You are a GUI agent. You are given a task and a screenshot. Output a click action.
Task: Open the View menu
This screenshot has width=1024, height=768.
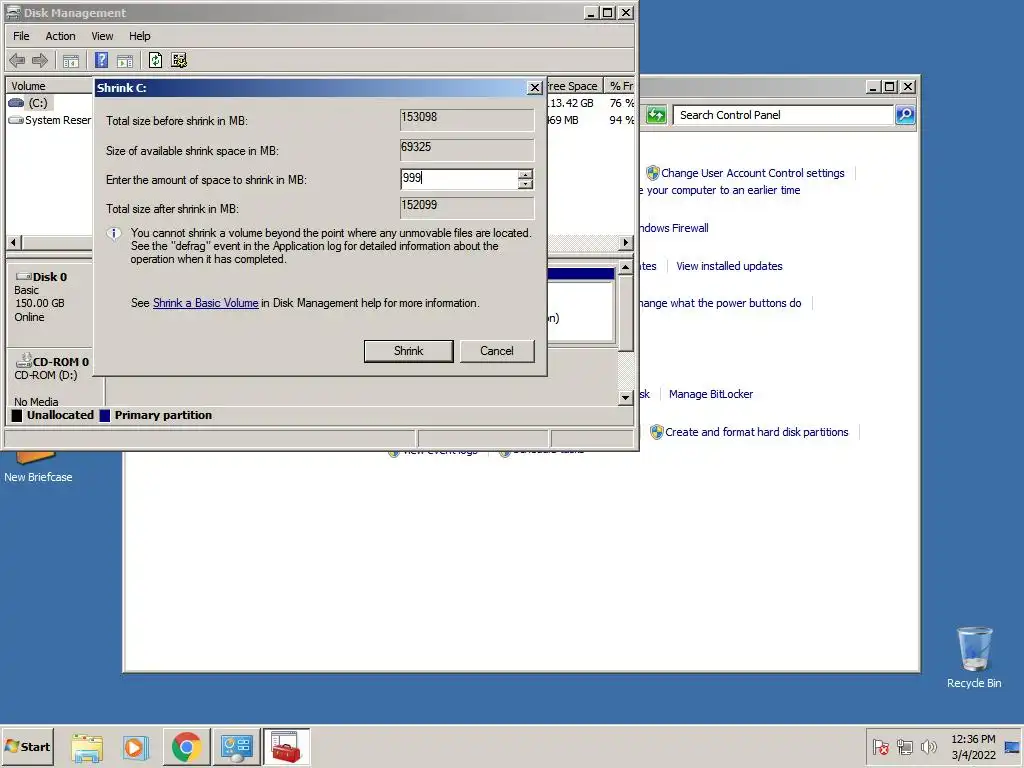pyautogui.click(x=102, y=36)
